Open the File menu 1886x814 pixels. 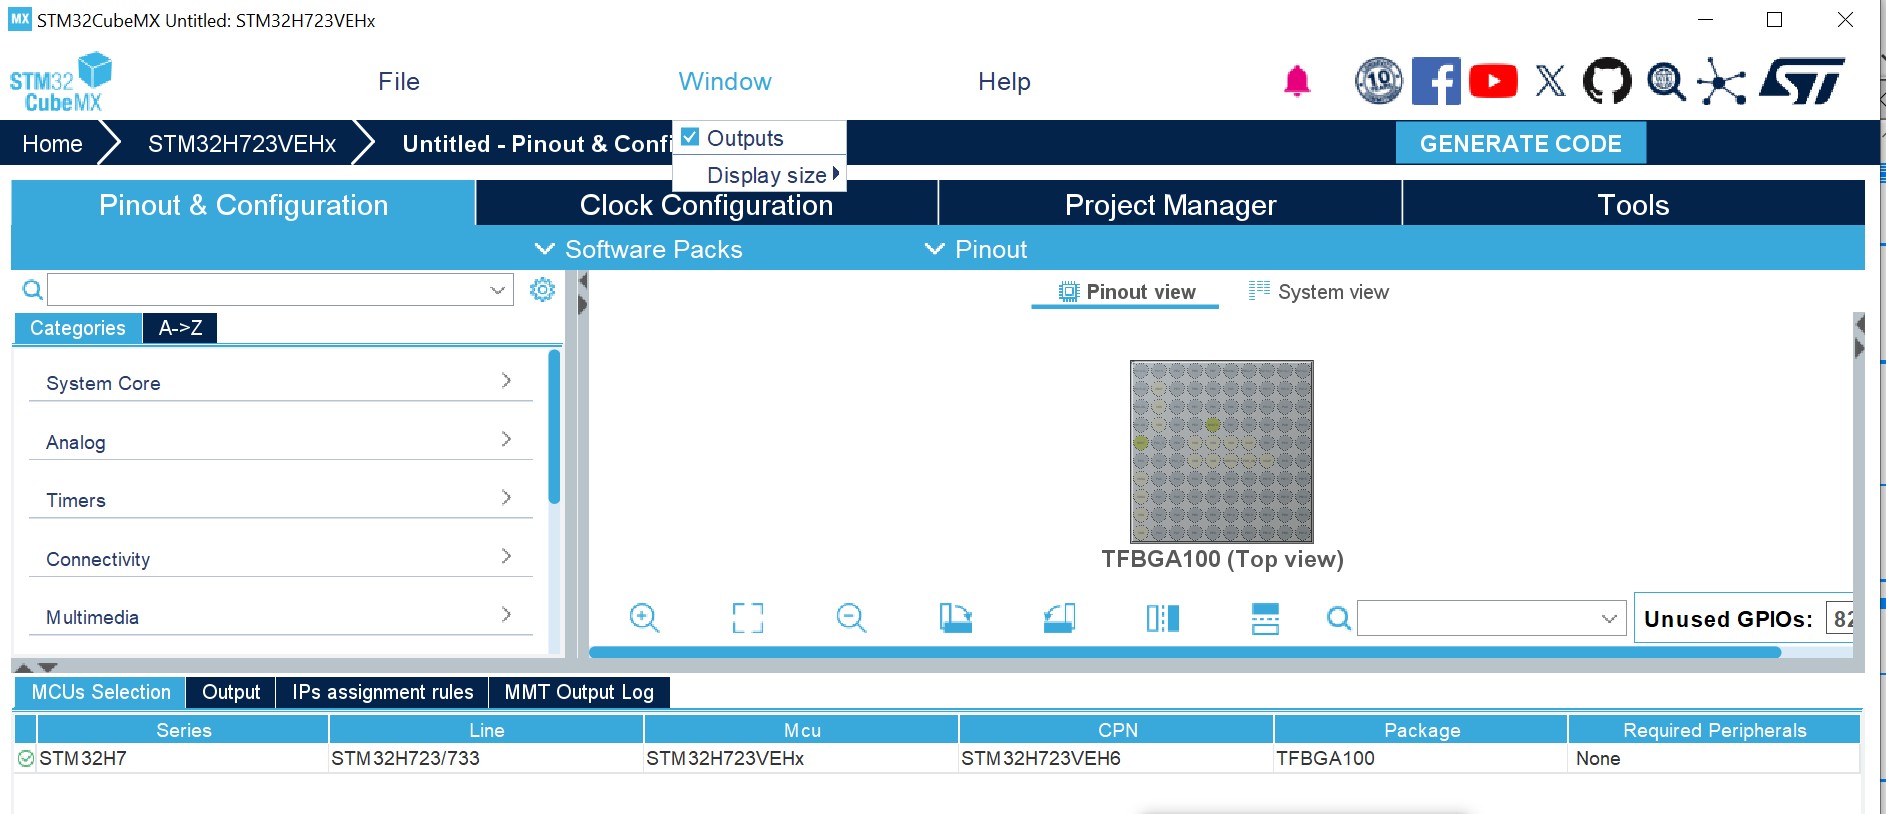tap(399, 82)
